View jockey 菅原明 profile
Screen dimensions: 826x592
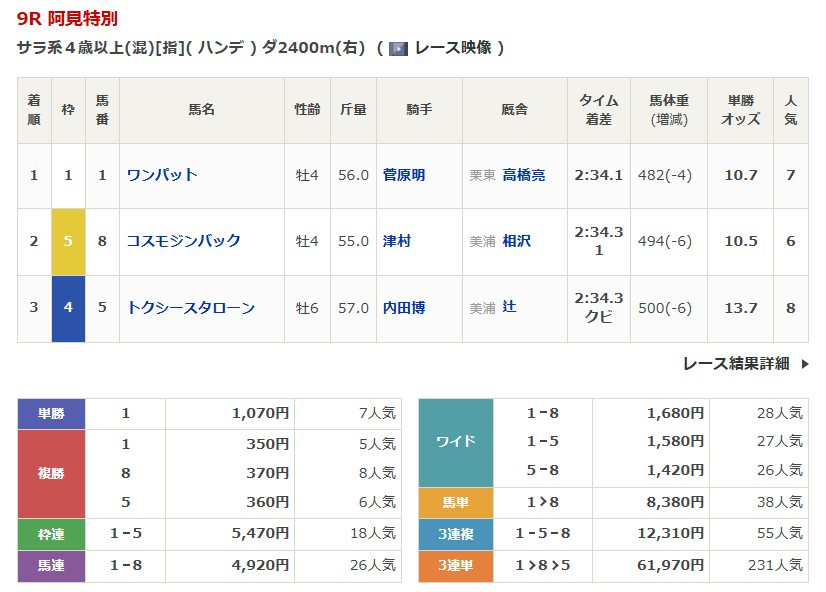pyautogui.click(x=404, y=175)
